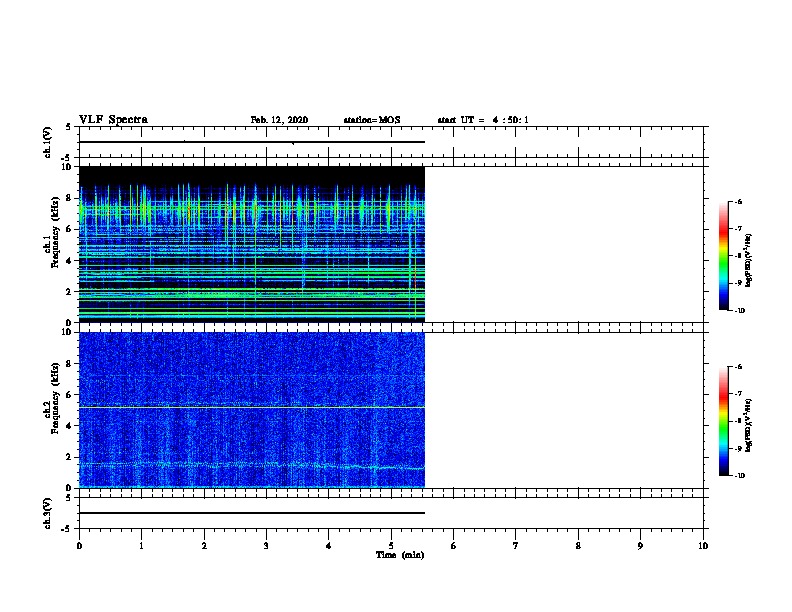
Task: Click the "-6" value on ch.1 color bar
Action: (x=738, y=202)
